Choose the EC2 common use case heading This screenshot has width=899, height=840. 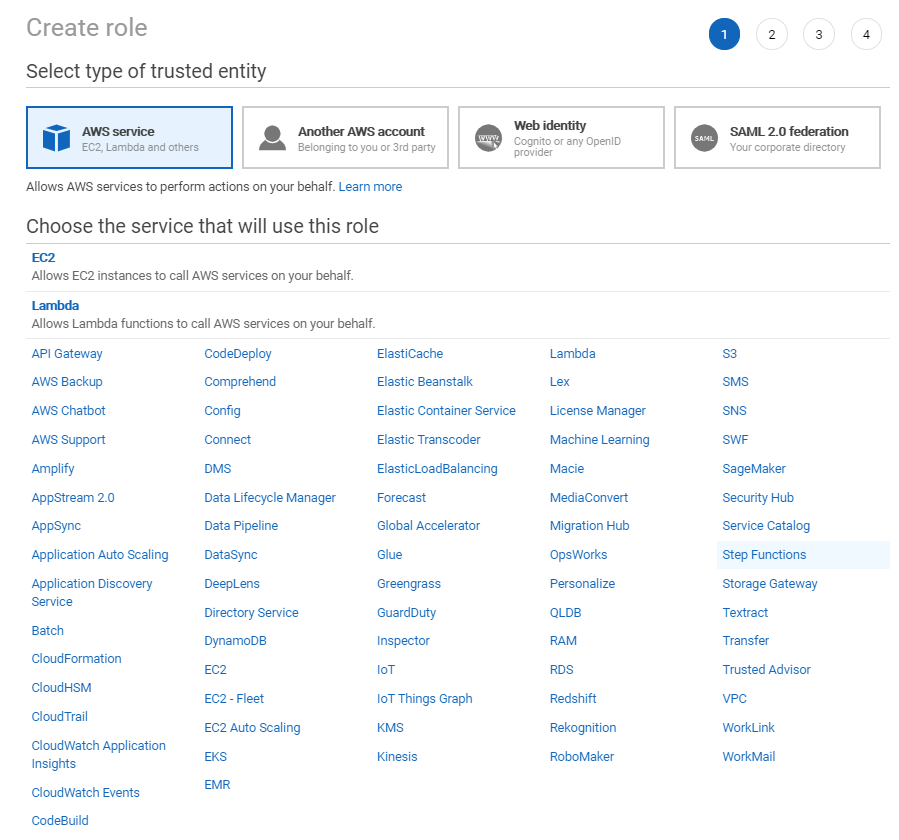click(x=44, y=258)
